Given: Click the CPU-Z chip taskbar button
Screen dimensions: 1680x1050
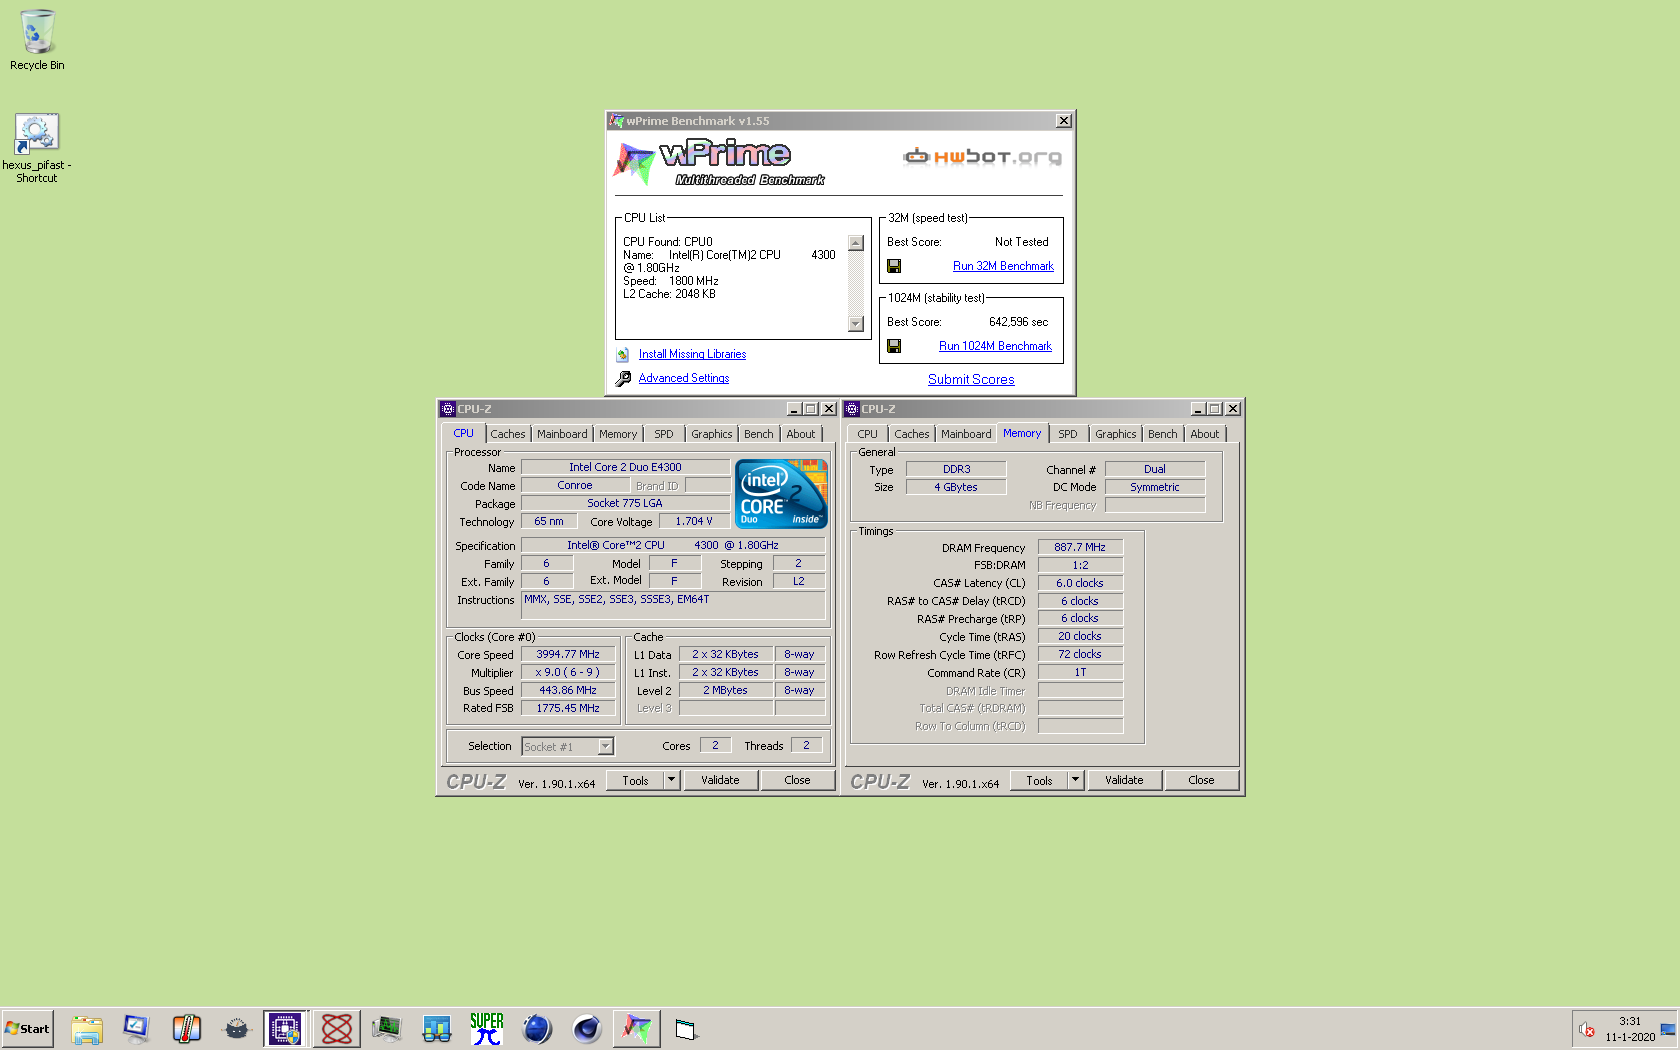Looking at the screenshot, I should pos(286,1029).
